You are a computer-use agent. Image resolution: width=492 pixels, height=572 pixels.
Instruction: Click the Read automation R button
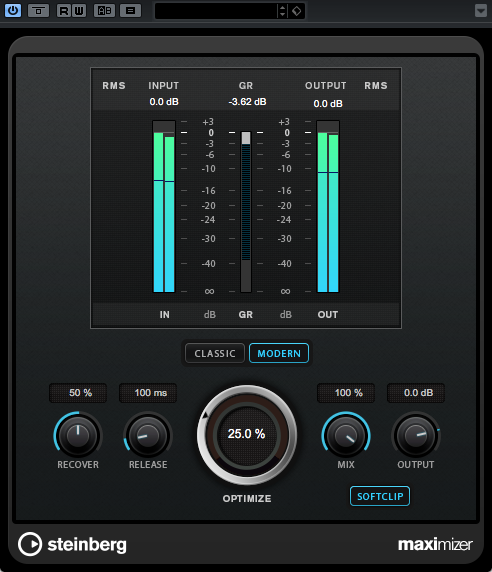[x=63, y=11]
